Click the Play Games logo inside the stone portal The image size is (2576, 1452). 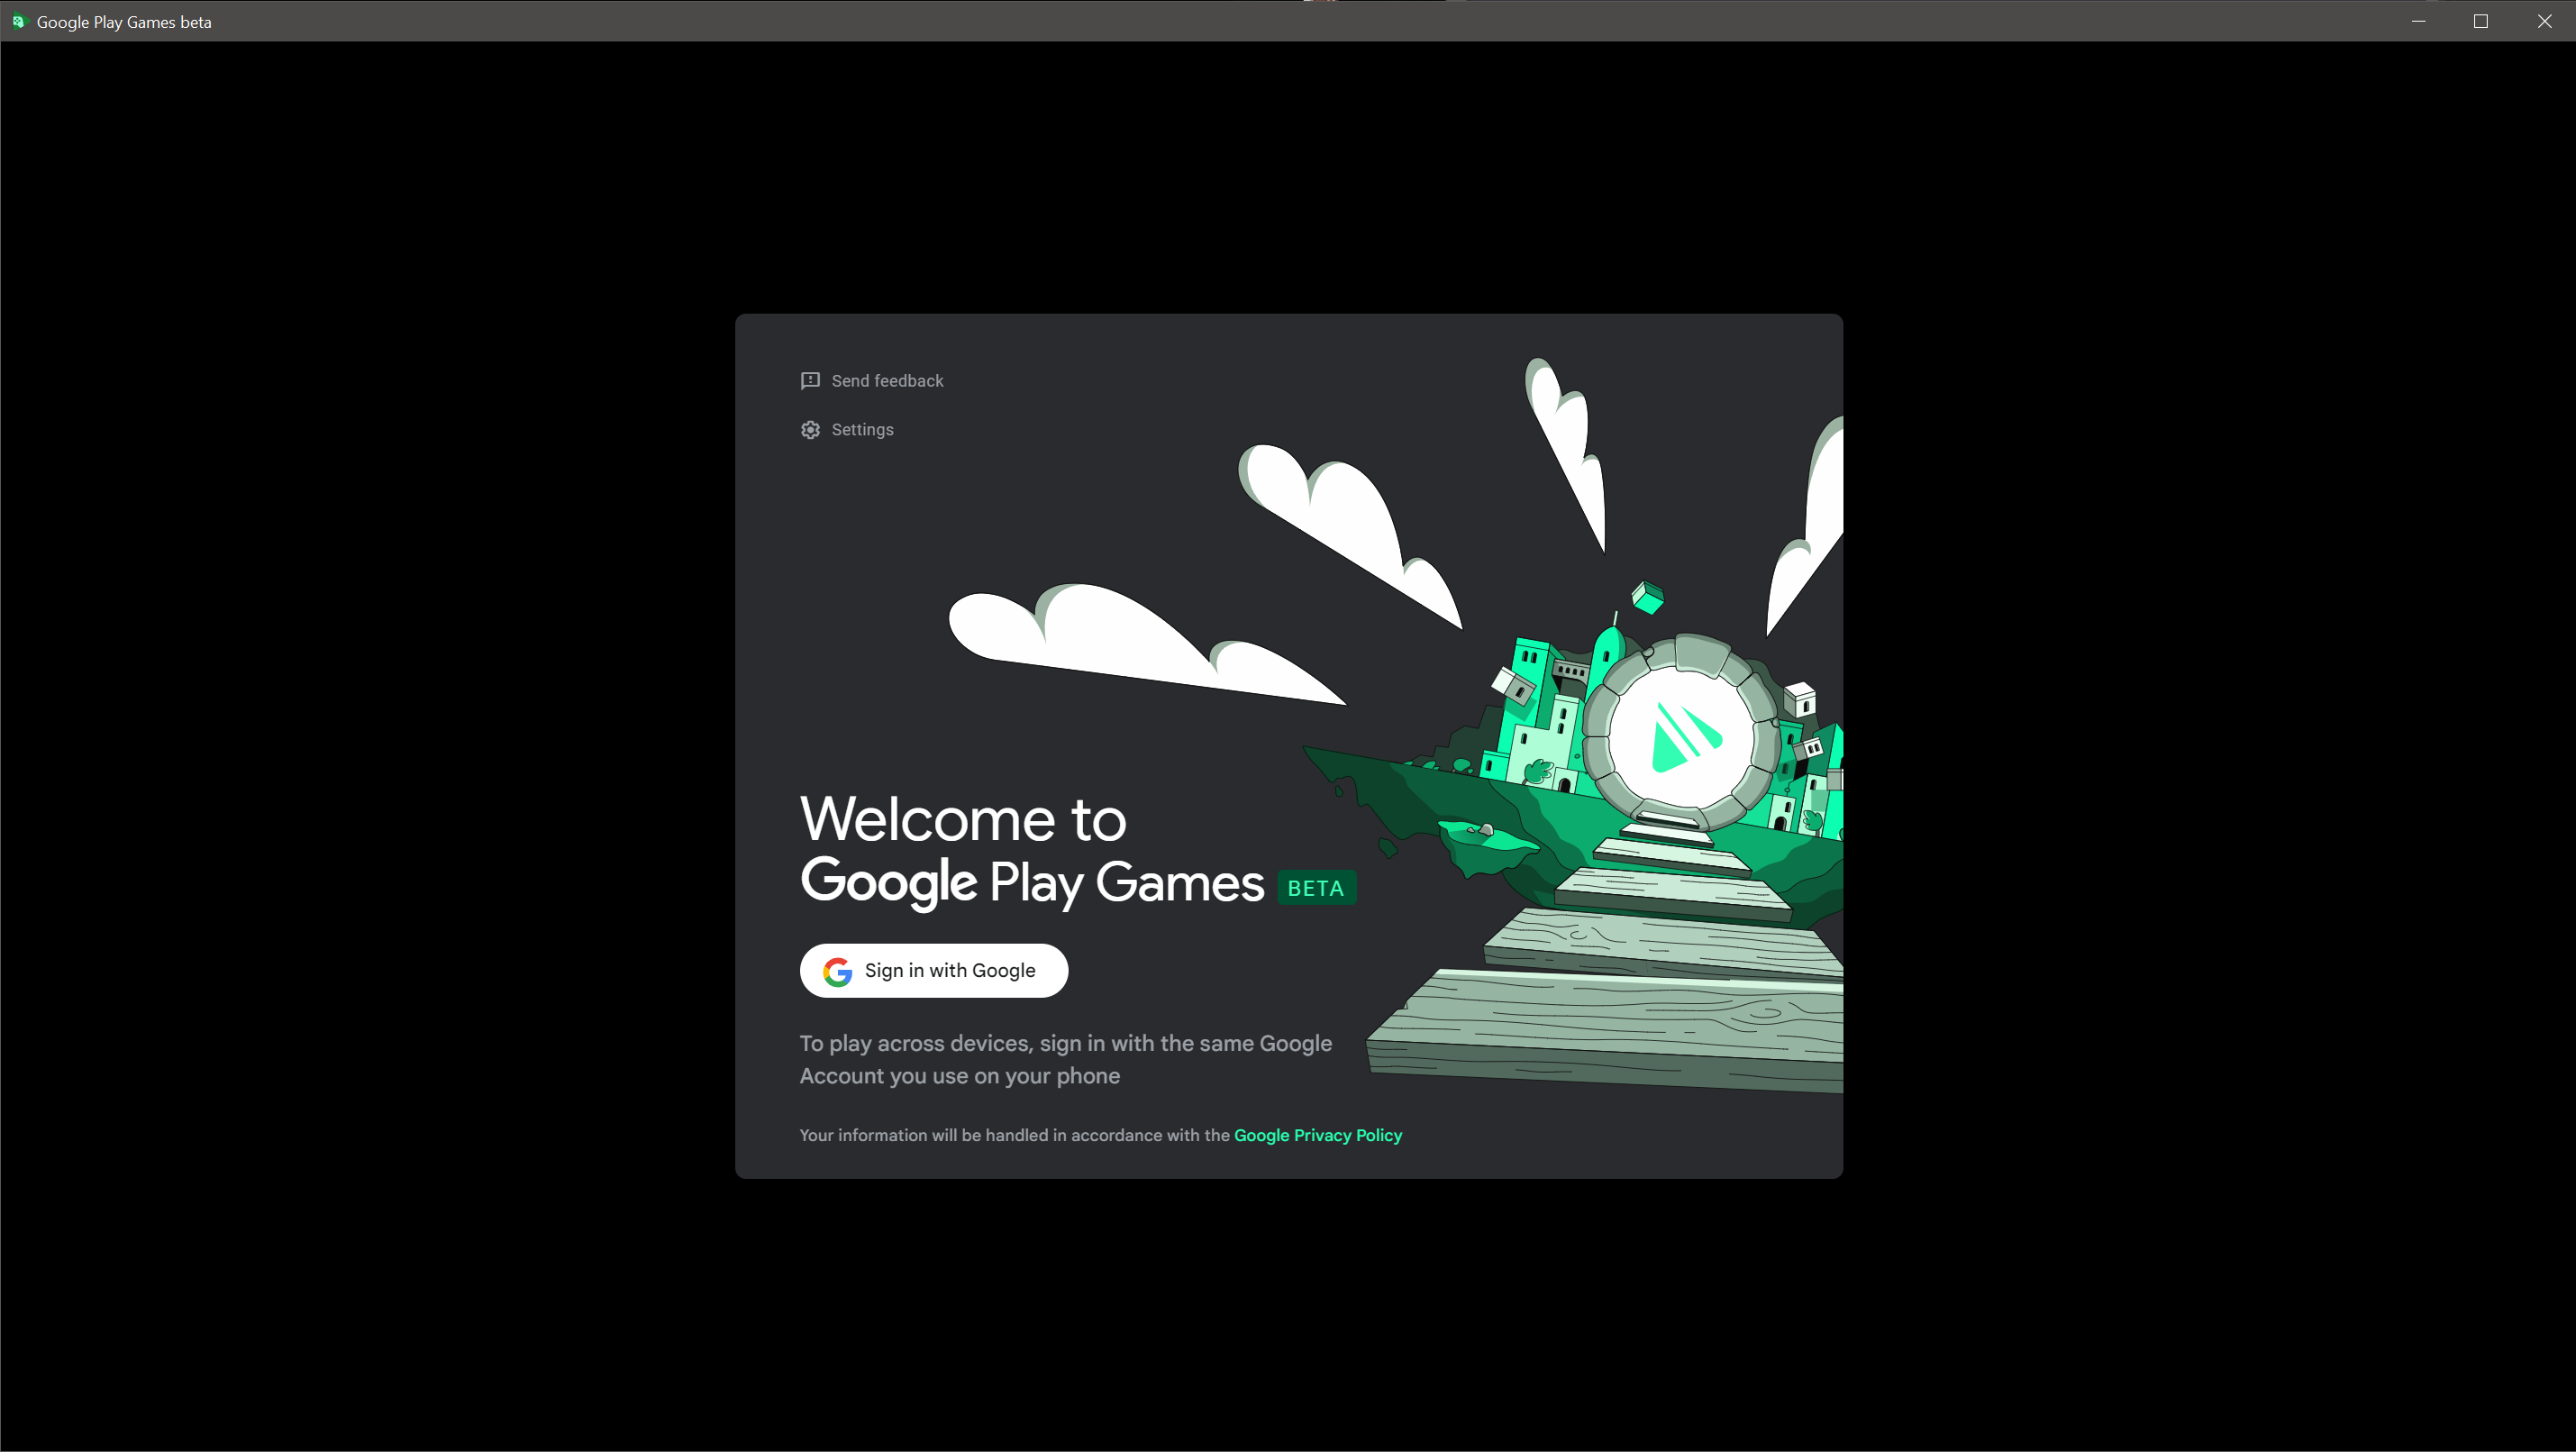coord(1682,738)
